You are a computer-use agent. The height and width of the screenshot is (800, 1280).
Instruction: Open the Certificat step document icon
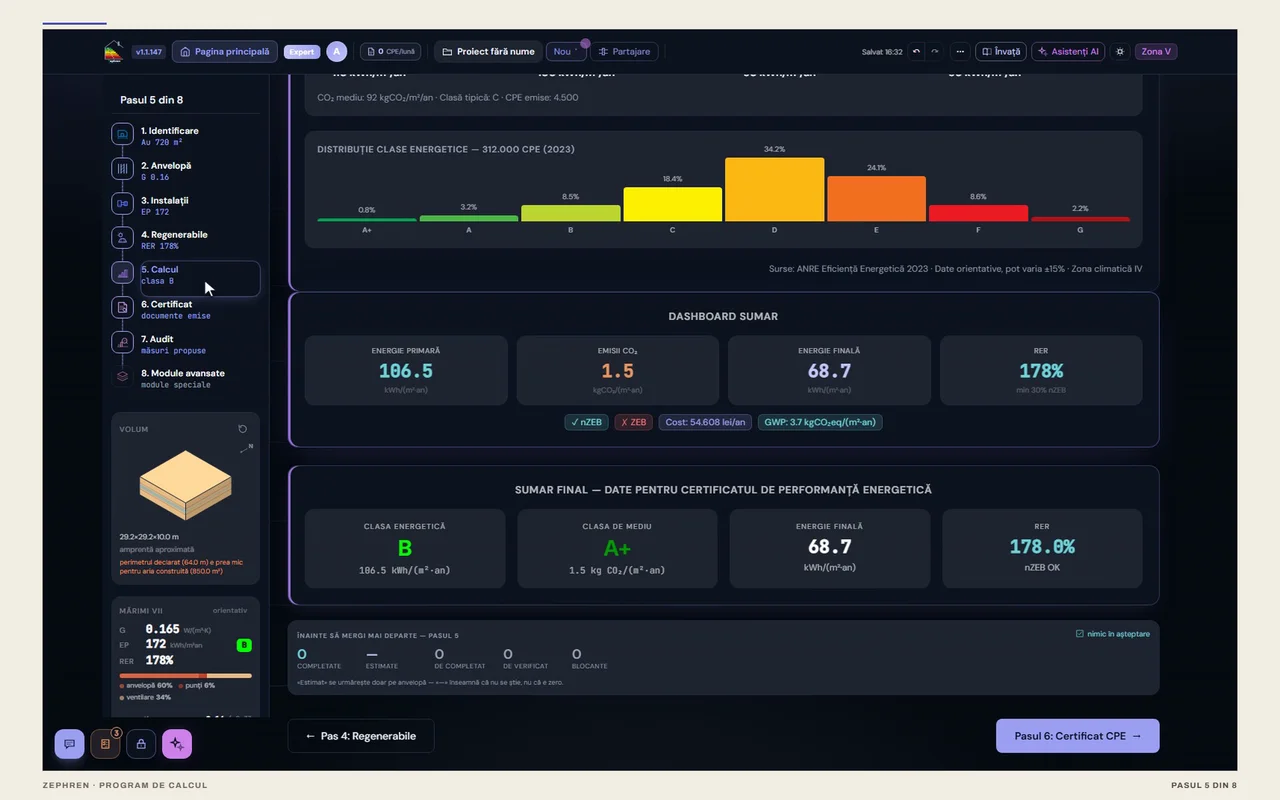pos(122,308)
